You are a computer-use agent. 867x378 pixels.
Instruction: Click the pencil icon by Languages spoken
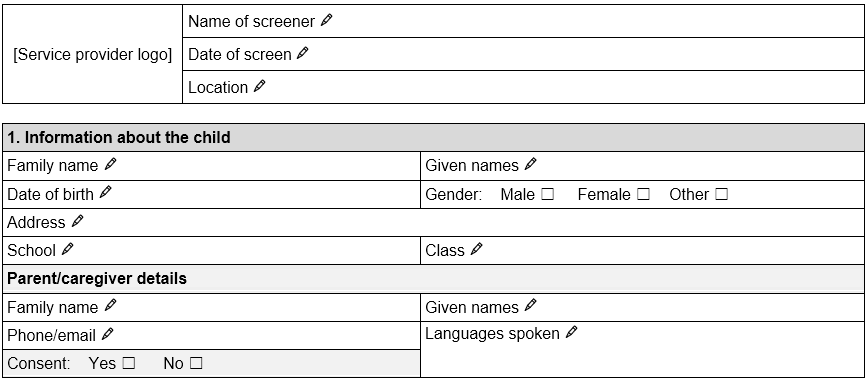pyautogui.click(x=572, y=332)
